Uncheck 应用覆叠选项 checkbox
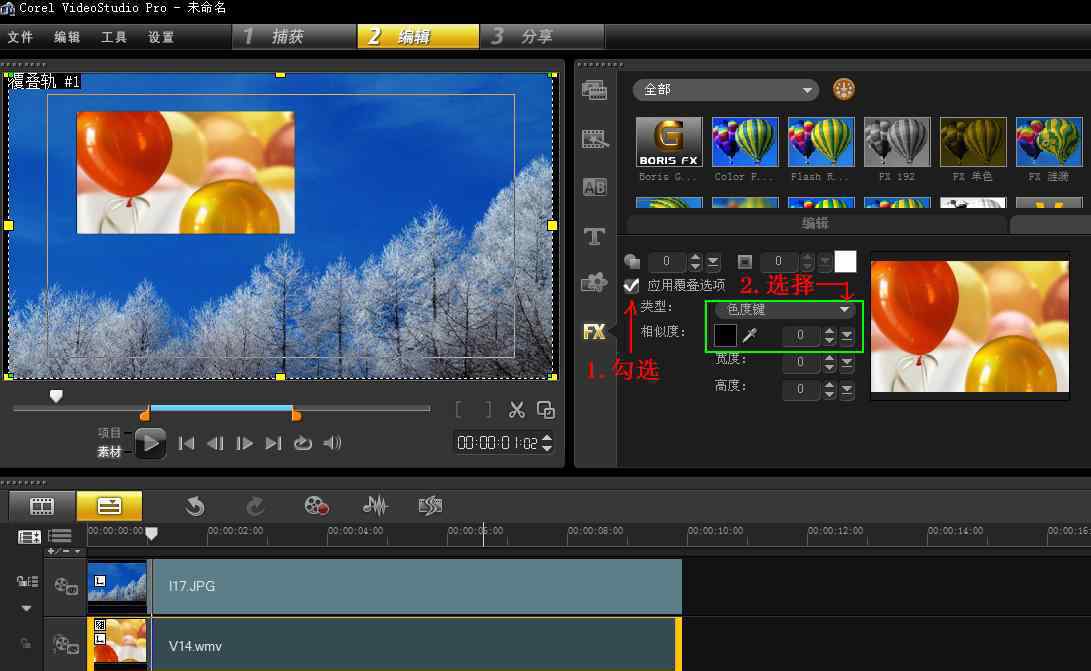1091x671 pixels. [631, 285]
